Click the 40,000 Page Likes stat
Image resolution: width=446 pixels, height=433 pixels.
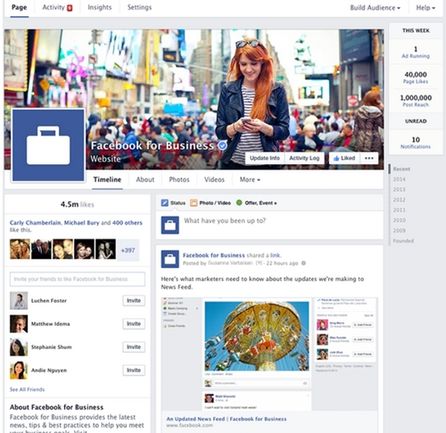[x=416, y=77]
